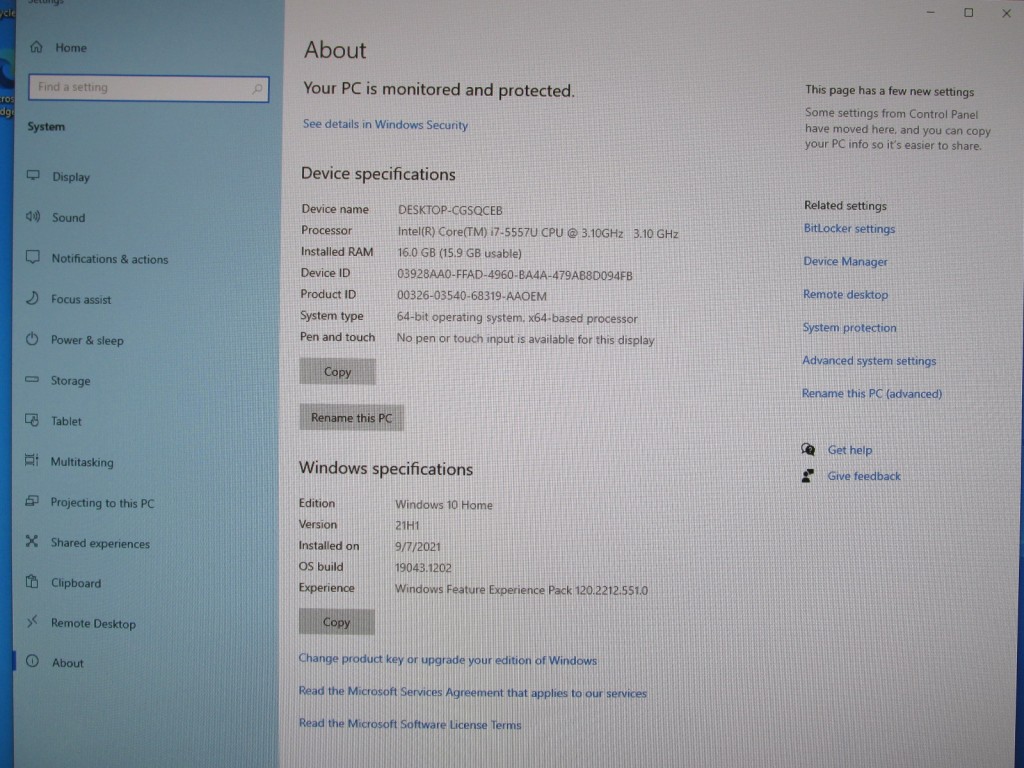Click the Rename this PC button
The height and width of the screenshot is (768, 1024).
point(351,417)
